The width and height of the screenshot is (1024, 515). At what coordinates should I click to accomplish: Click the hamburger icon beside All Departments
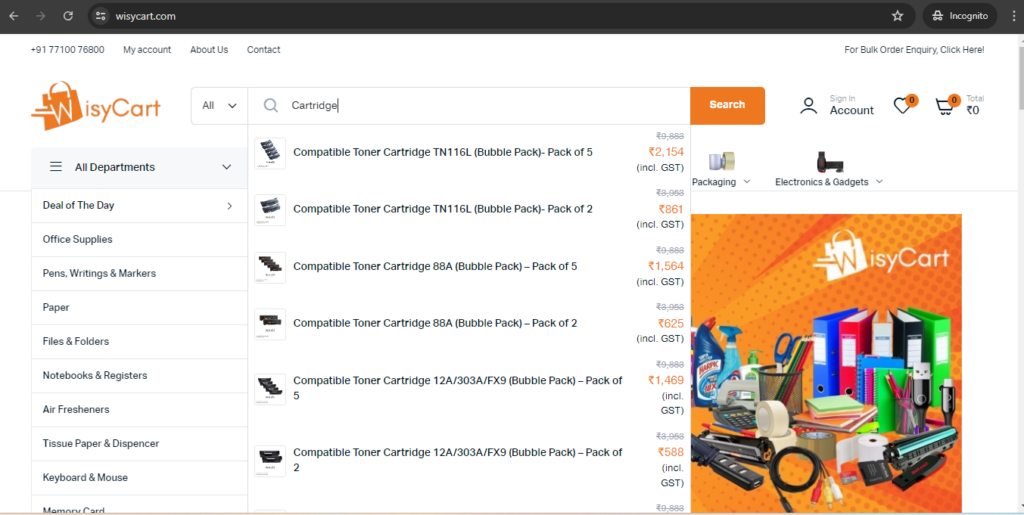[56, 166]
